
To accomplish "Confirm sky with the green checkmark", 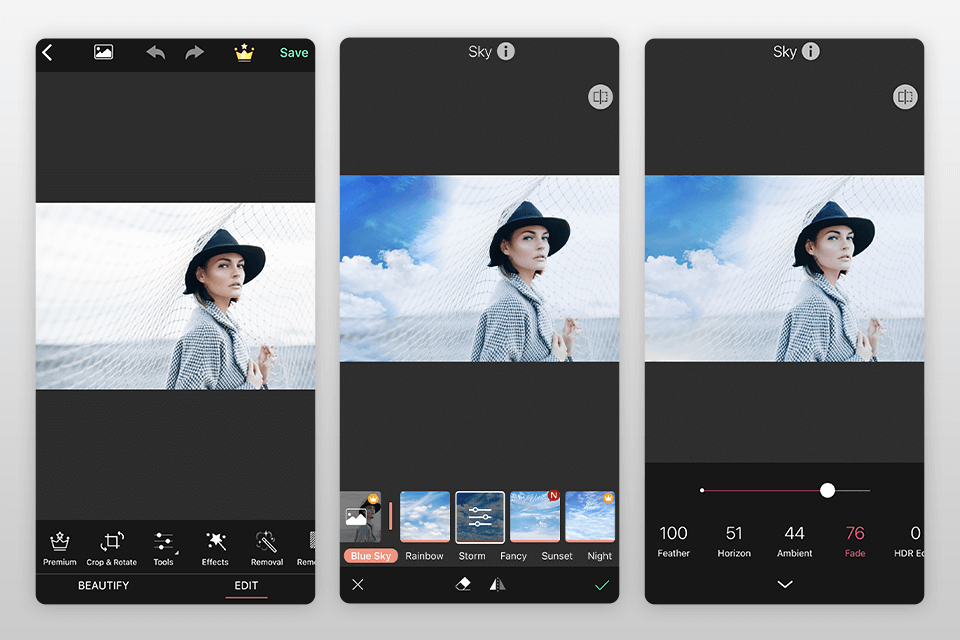I will [x=602, y=585].
